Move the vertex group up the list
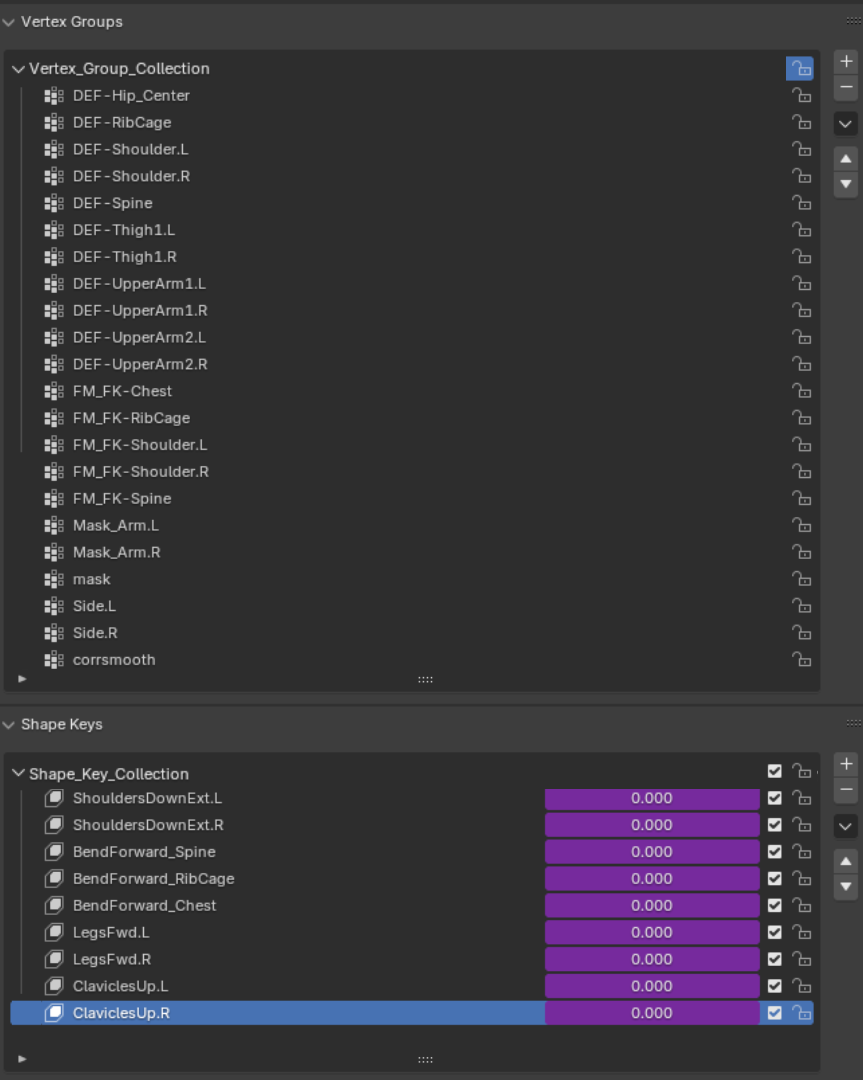The height and width of the screenshot is (1080, 863). (846, 159)
